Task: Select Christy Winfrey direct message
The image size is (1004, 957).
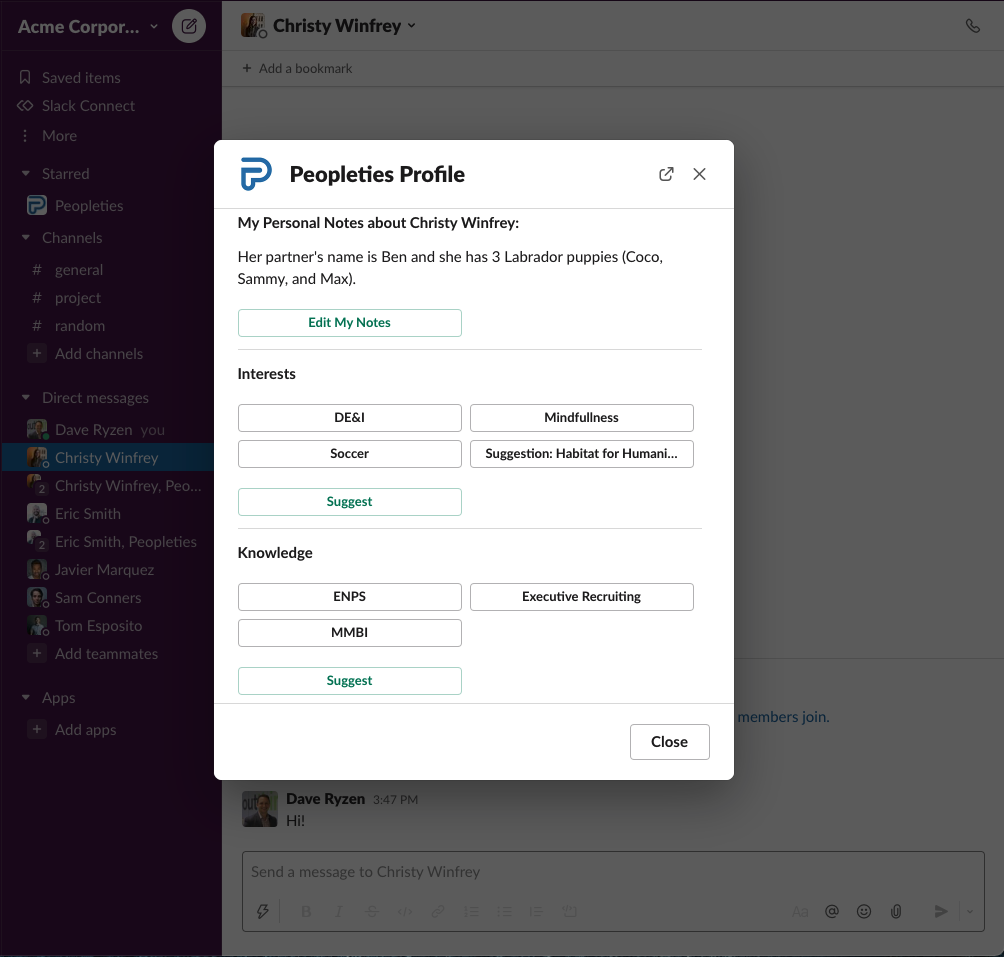Action: click(107, 458)
